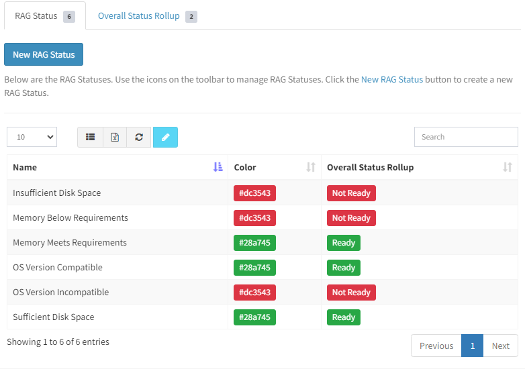Sort by Color column sort icon
This screenshot has width=525, height=370.
(x=311, y=167)
